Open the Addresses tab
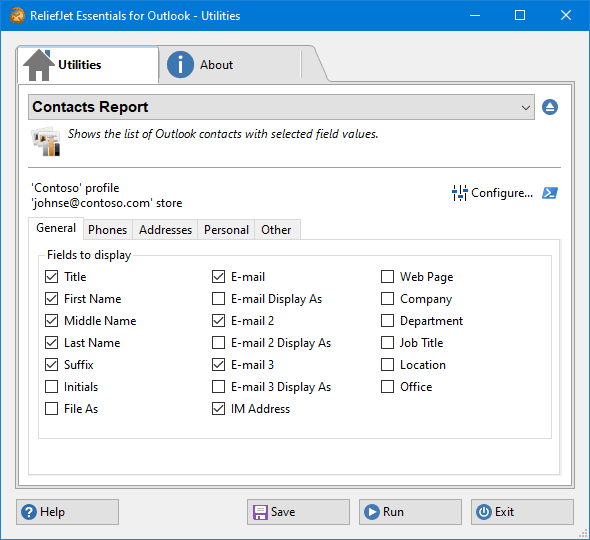This screenshot has height=540, width=590. [x=165, y=230]
